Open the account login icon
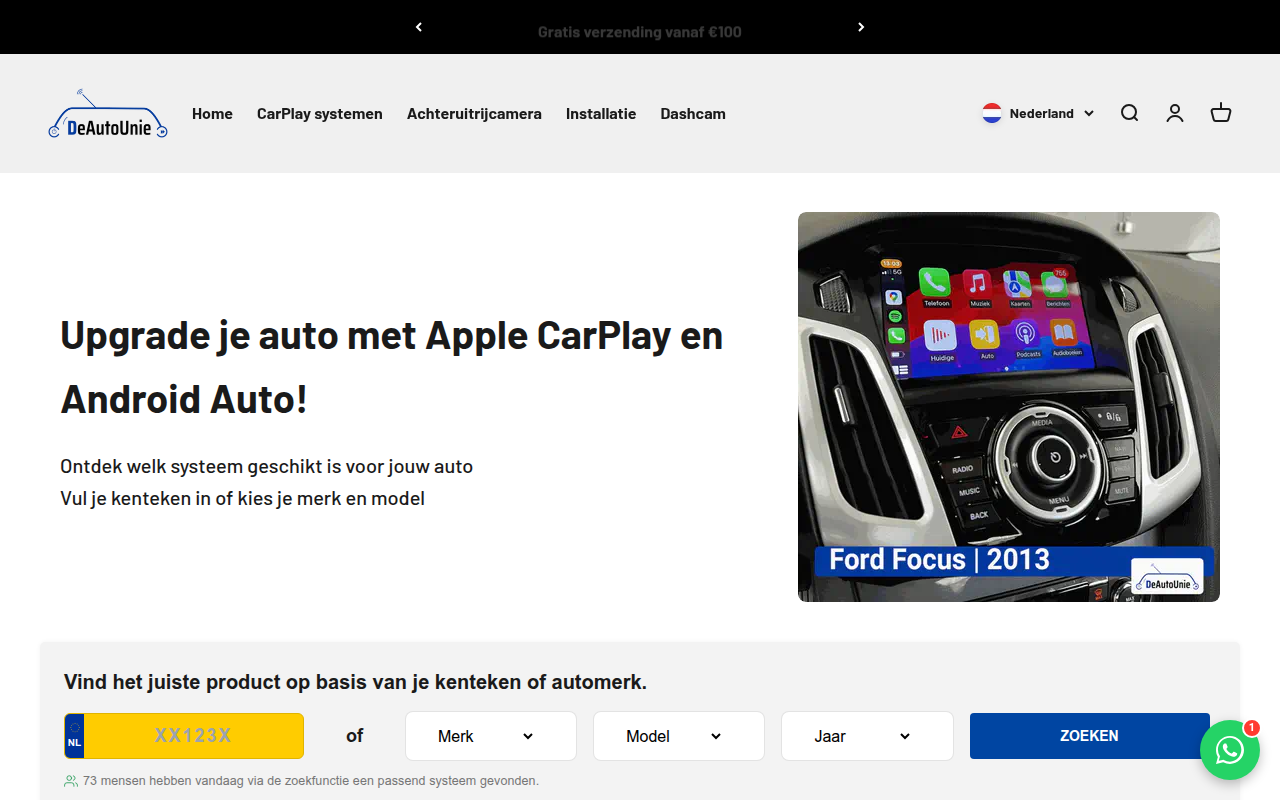The width and height of the screenshot is (1280, 800). click(x=1175, y=113)
